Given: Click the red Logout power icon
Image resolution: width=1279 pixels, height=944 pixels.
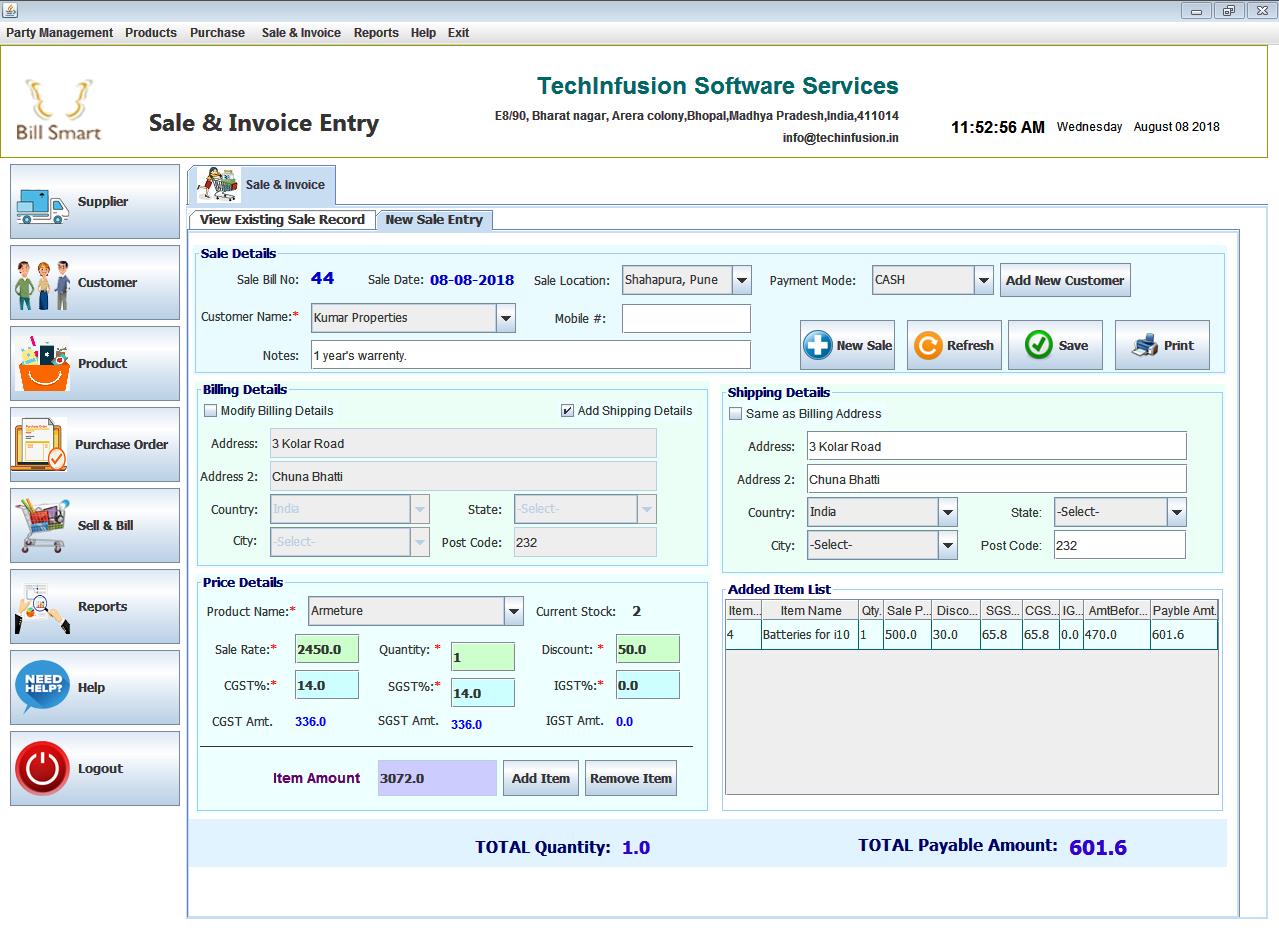Looking at the screenshot, I should click(42, 769).
